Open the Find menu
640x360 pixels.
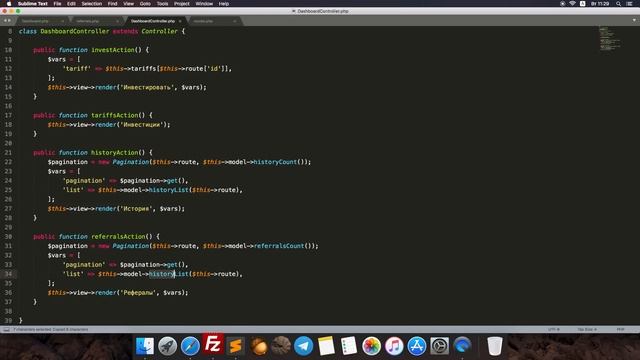click(x=112, y=4)
